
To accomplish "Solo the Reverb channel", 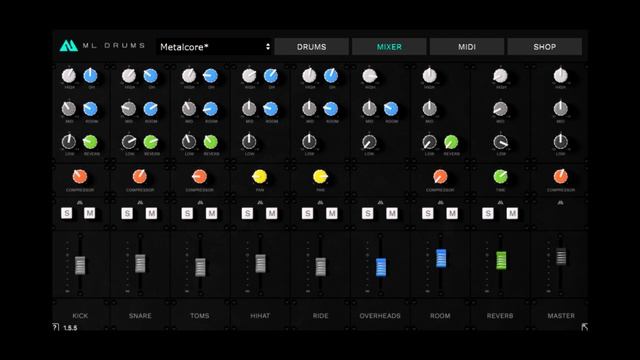I will [x=488, y=213].
